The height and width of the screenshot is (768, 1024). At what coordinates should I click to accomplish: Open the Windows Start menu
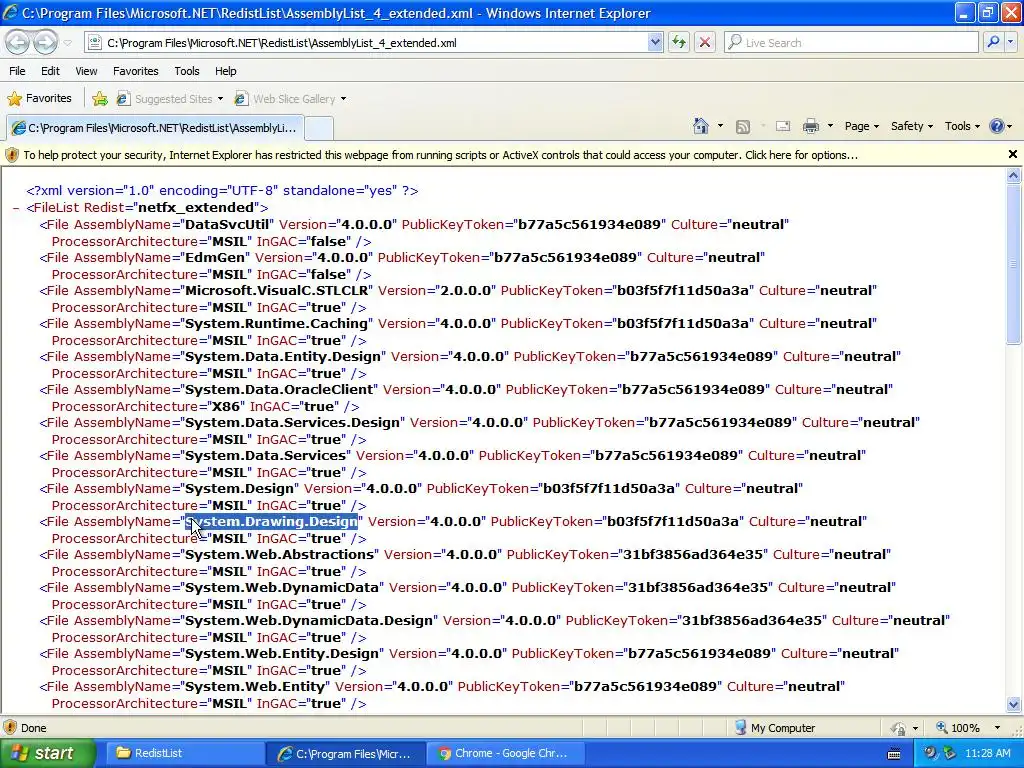pos(48,753)
